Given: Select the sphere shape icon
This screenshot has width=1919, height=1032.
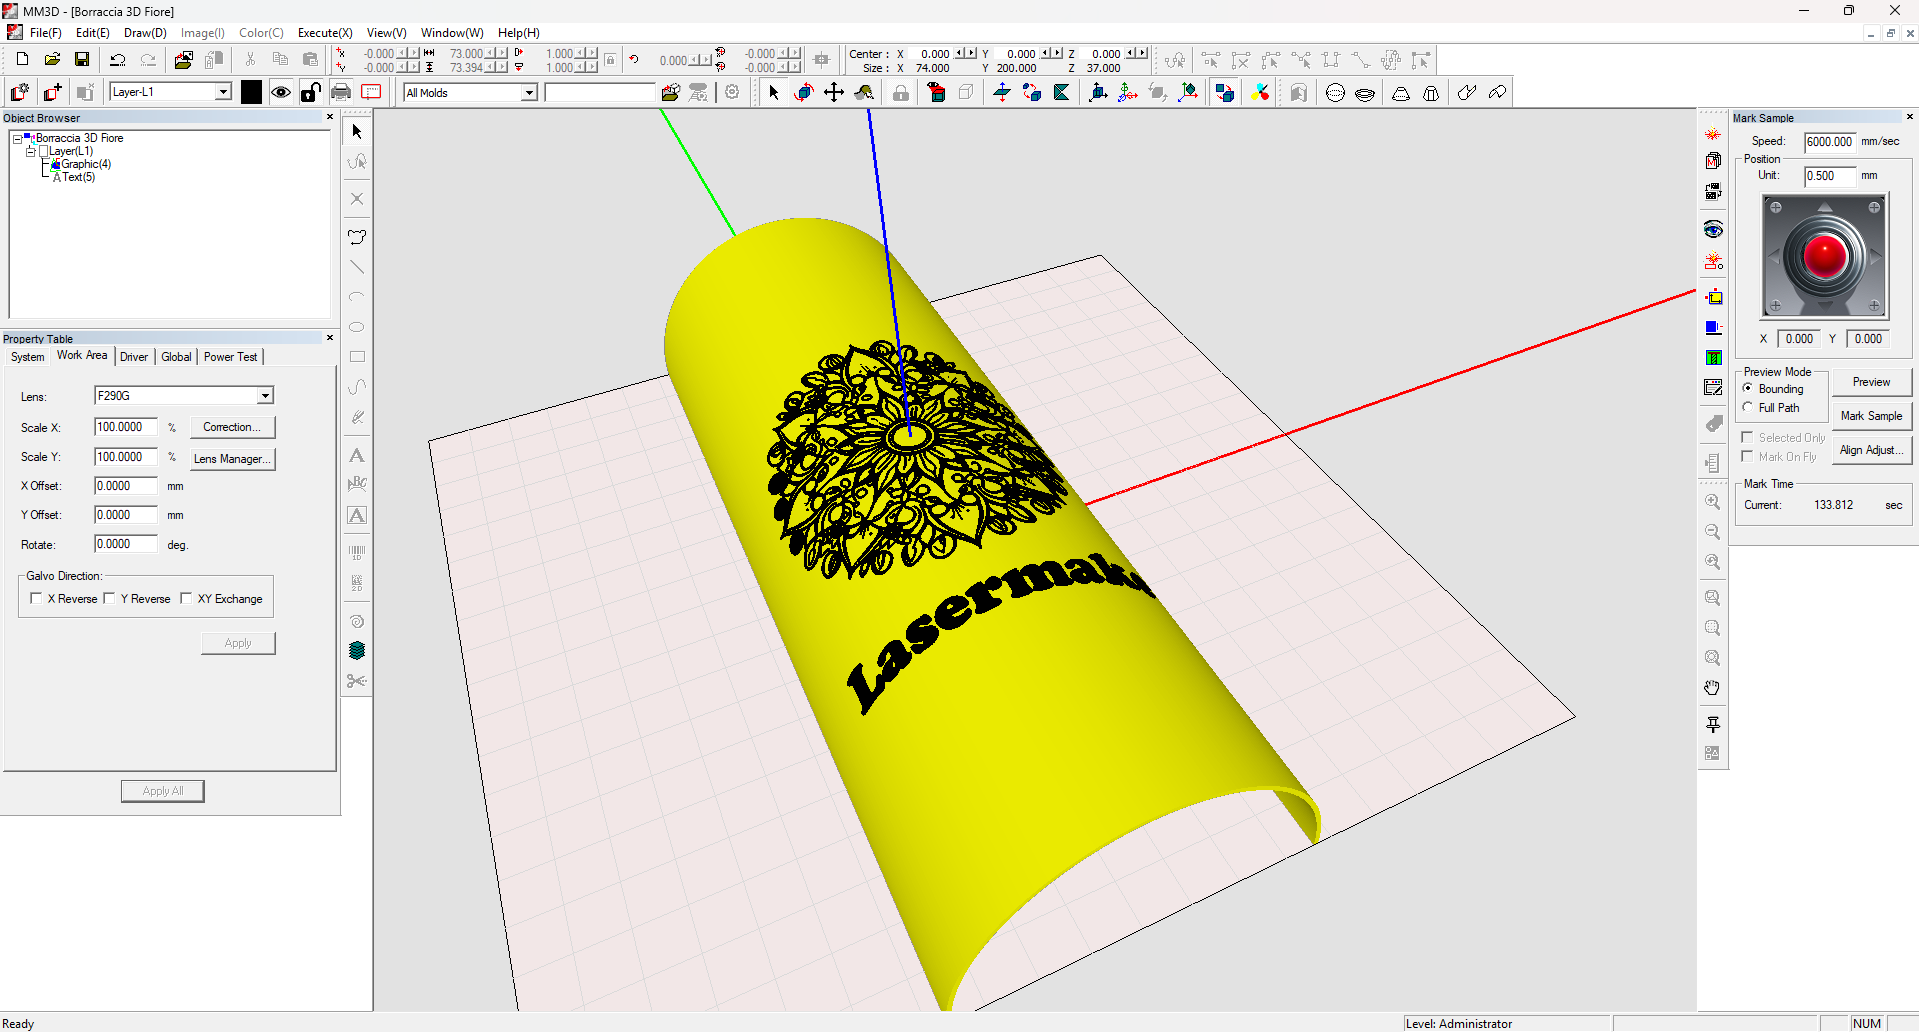Looking at the screenshot, I should (x=1335, y=93).
